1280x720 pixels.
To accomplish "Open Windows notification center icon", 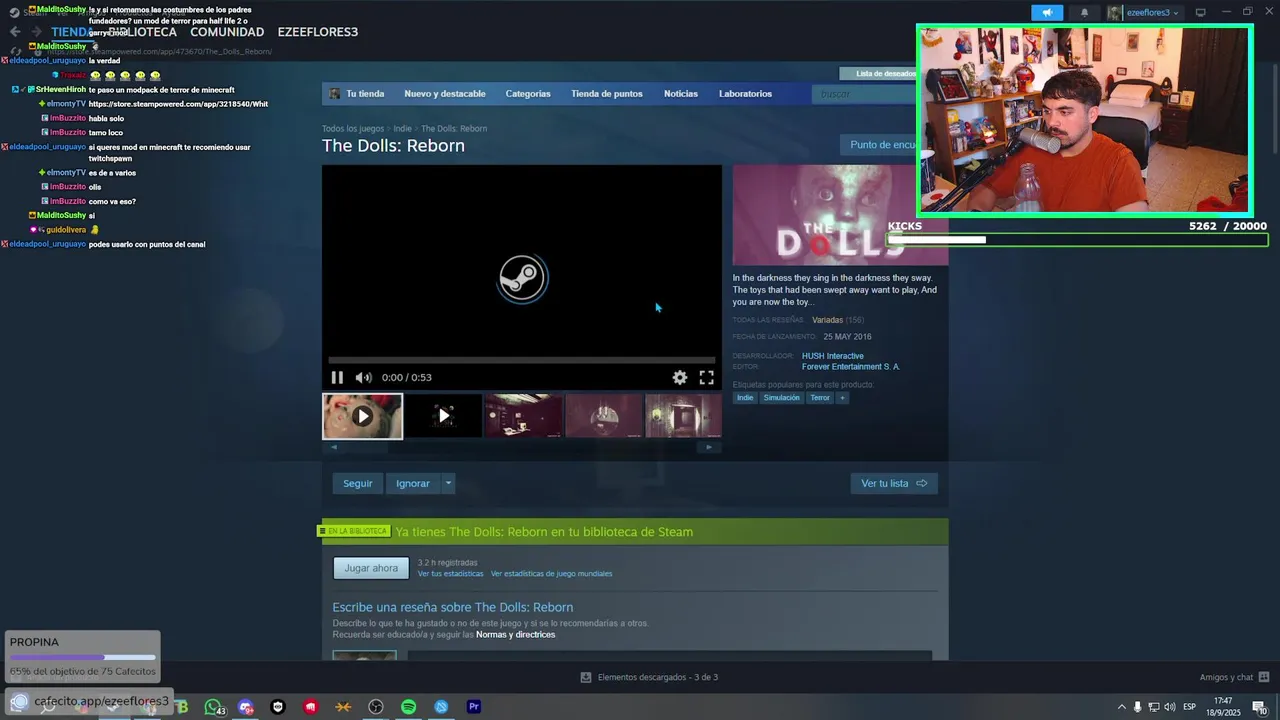I will [1259, 707].
